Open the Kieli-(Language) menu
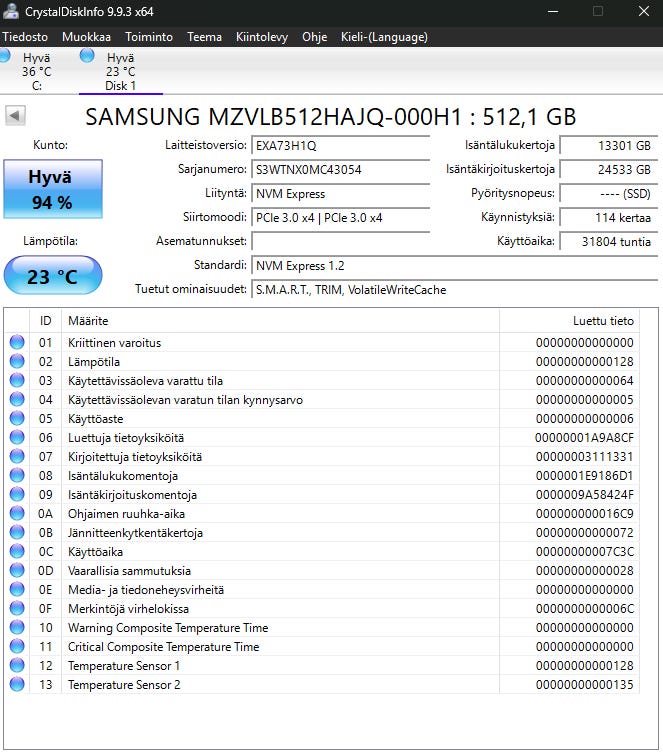Viewport: 663px width, 756px height. point(384,37)
